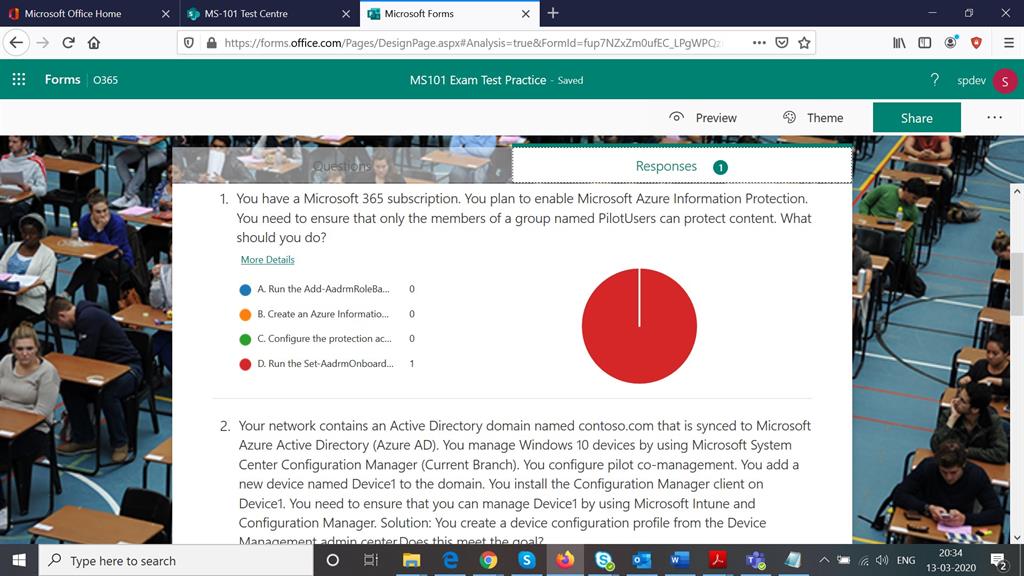Click the red pie chart

639,326
